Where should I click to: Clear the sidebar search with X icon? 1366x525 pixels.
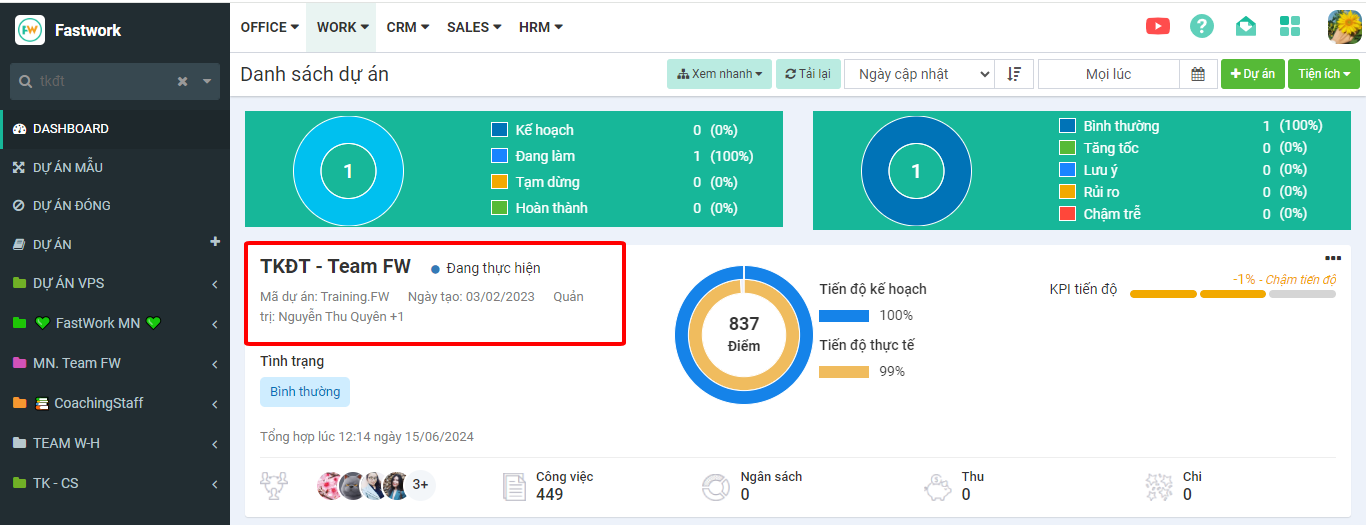182,81
